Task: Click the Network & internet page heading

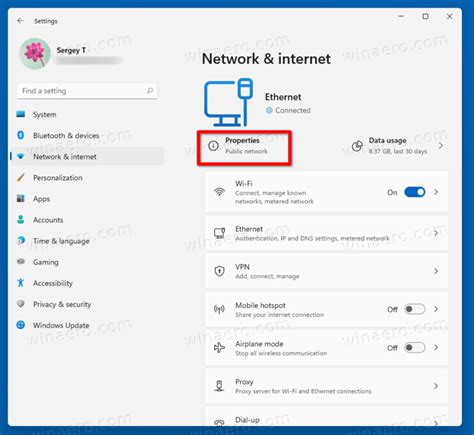Action: (266, 59)
